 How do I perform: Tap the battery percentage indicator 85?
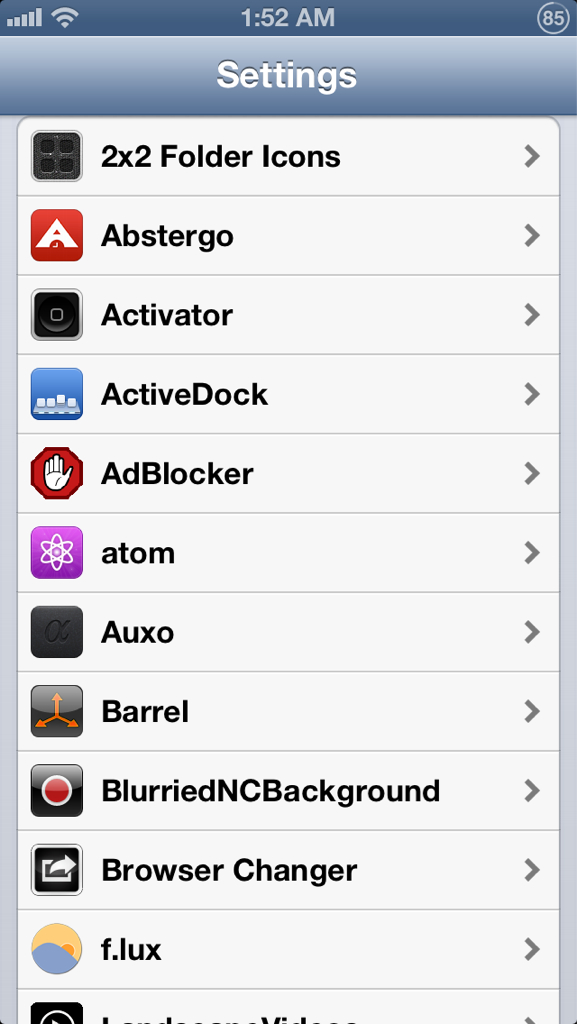tap(553, 18)
